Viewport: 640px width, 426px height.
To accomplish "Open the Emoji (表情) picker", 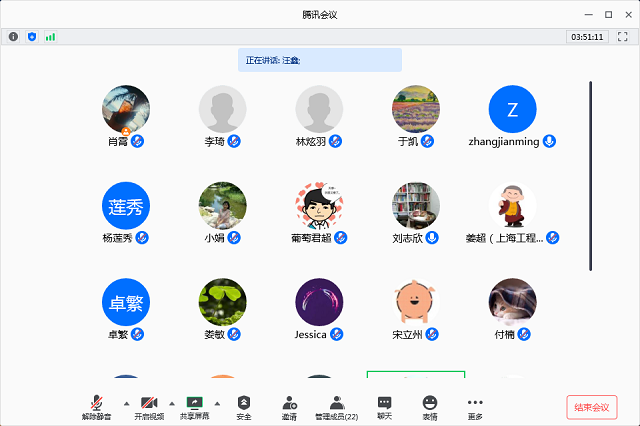I will point(430,405).
